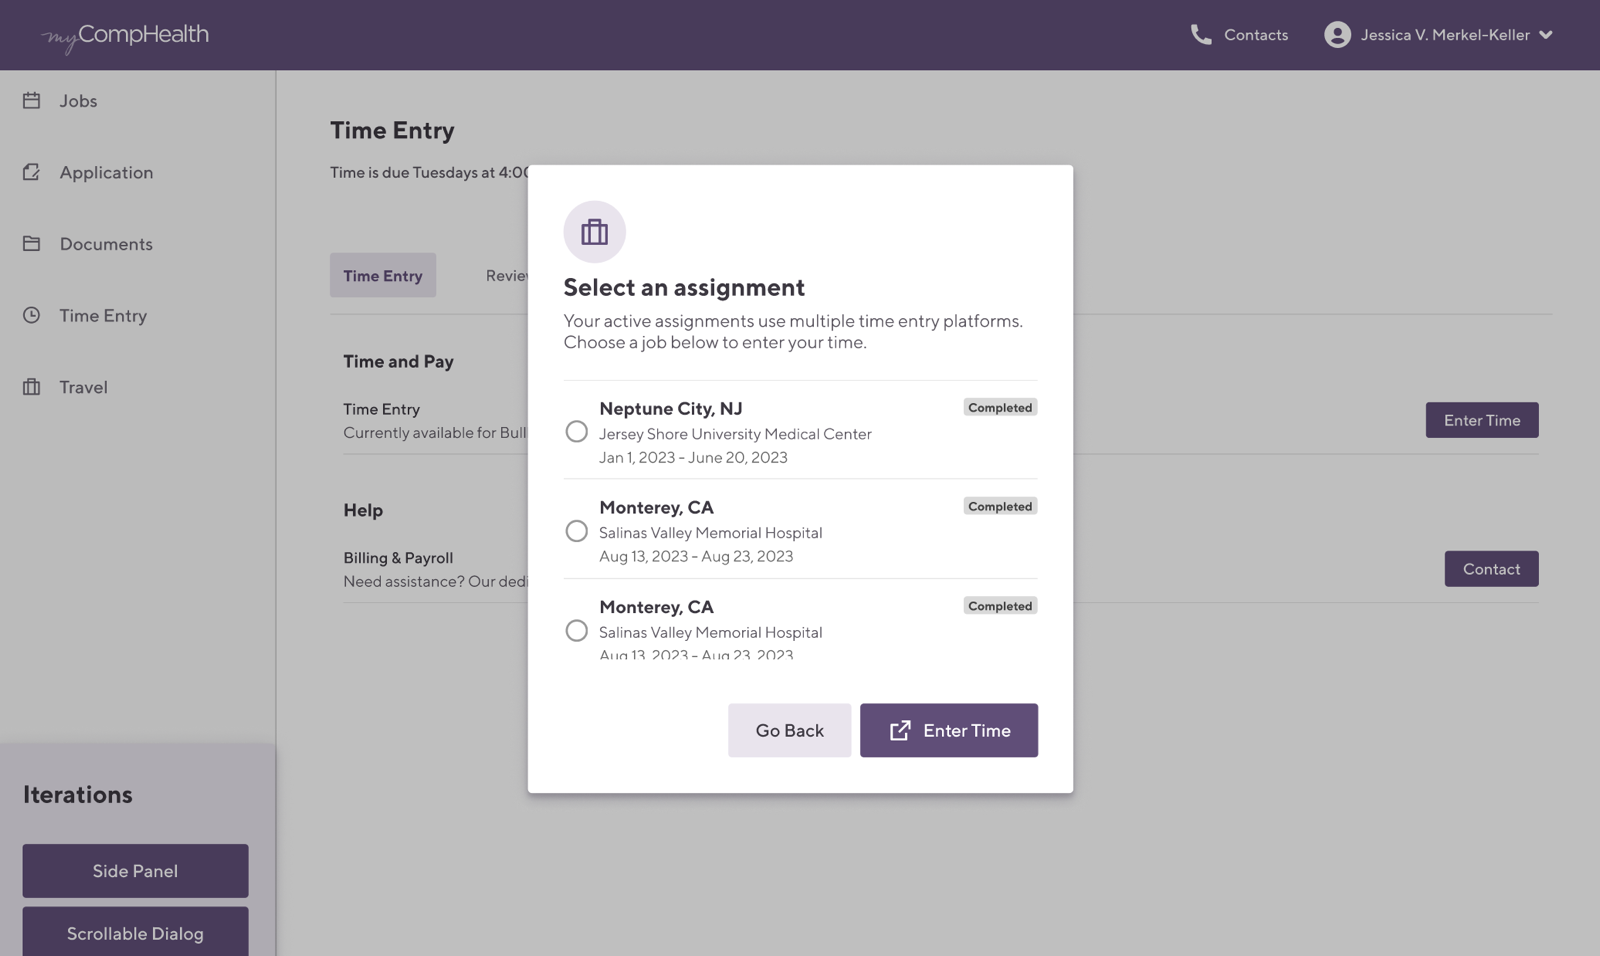
Task: Click the calendar icon beside Jobs
Action: pyautogui.click(x=31, y=100)
